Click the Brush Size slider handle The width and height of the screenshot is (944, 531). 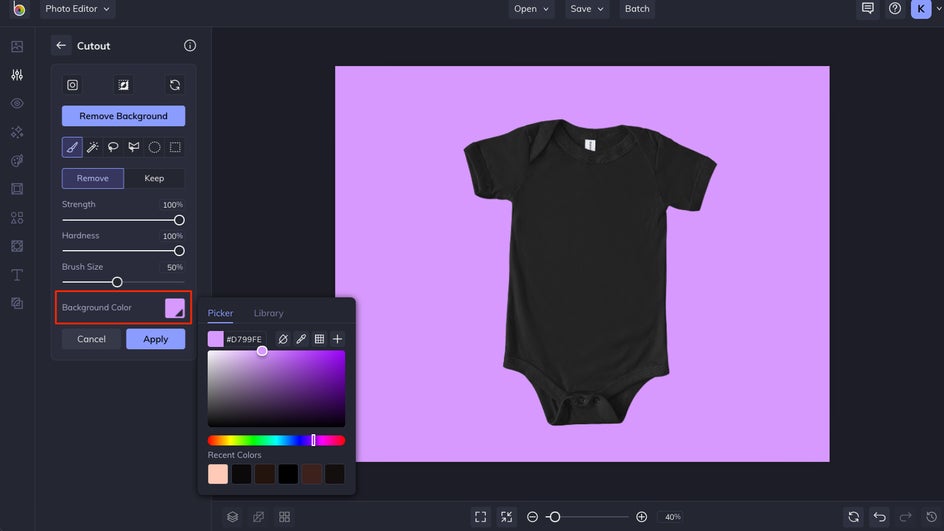pos(117,282)
